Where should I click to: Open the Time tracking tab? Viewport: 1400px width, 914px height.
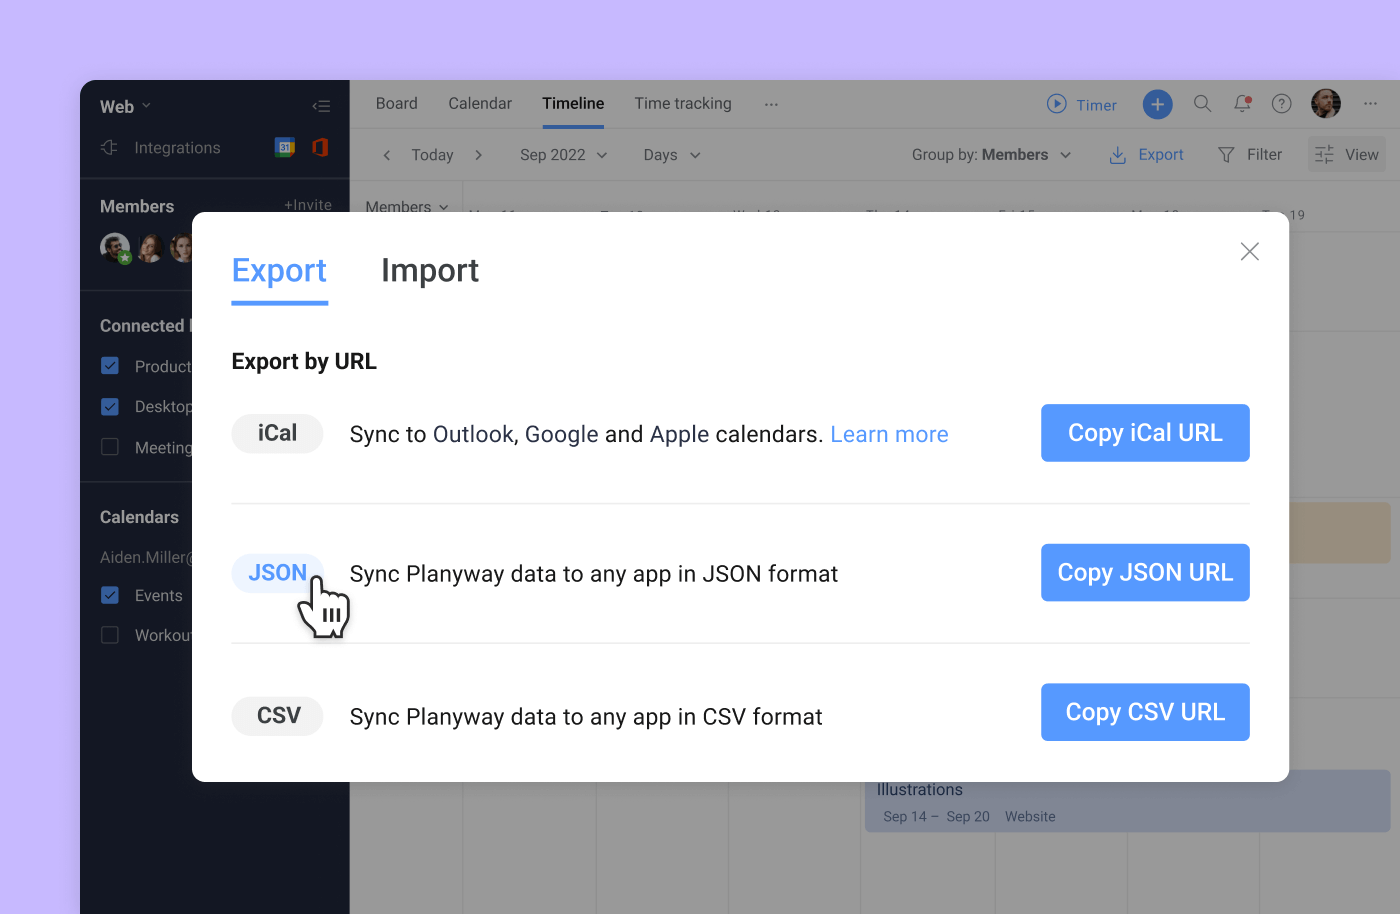coord(683,103)
